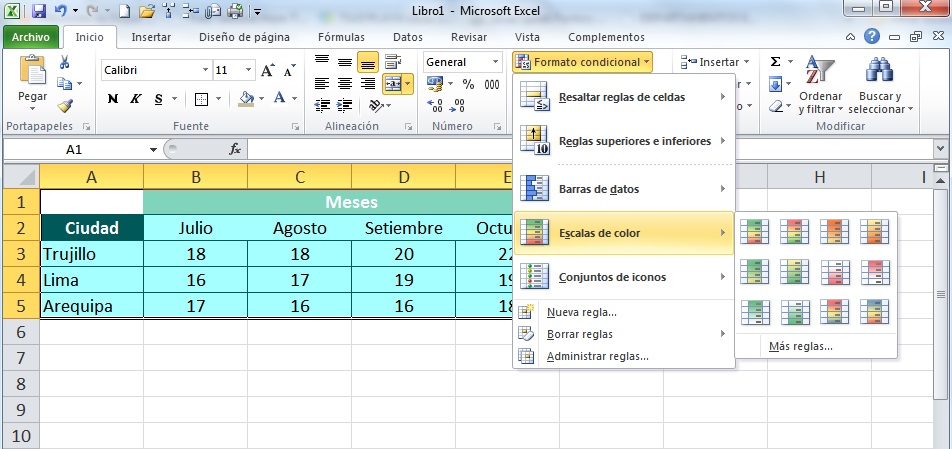The height and width of the screenshot is (449, 952).
Task: Open the Name Box dropdown arrow
Action: (x=153, y=149)
